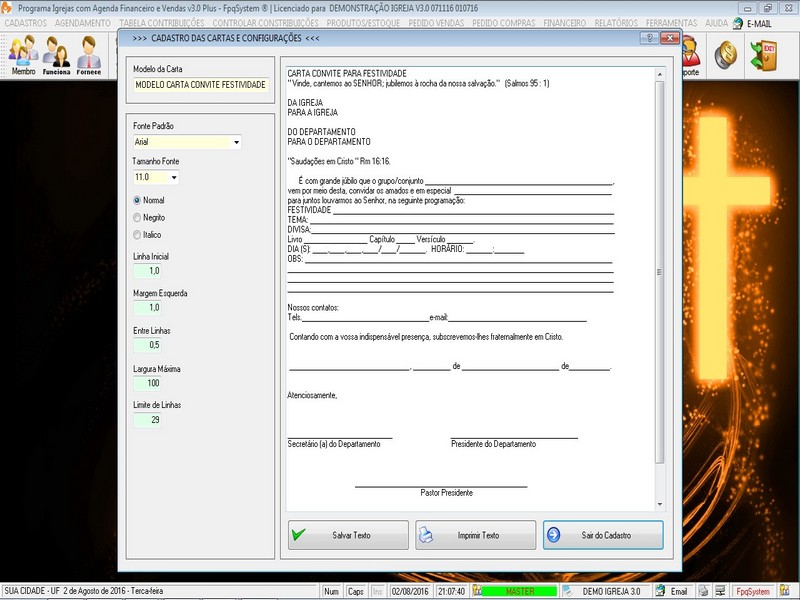Click the Num indicator in status bar
This screenshot has height=600, width=800.
click(x=331, y=591)
